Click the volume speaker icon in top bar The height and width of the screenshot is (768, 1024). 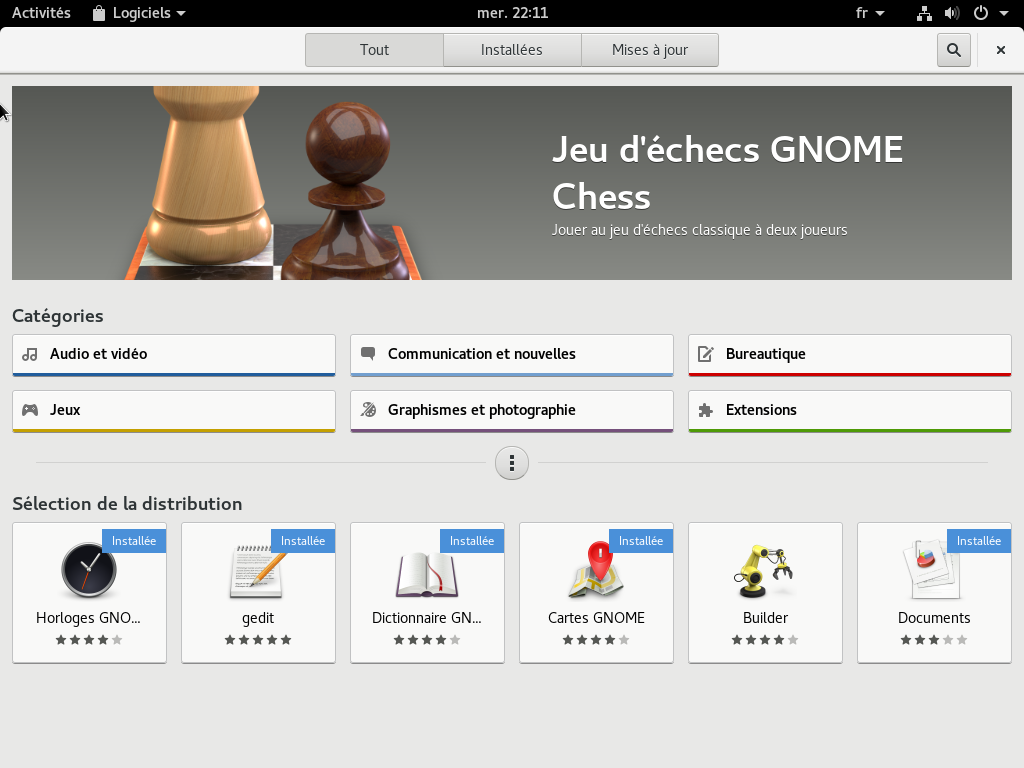click(951, 13)
